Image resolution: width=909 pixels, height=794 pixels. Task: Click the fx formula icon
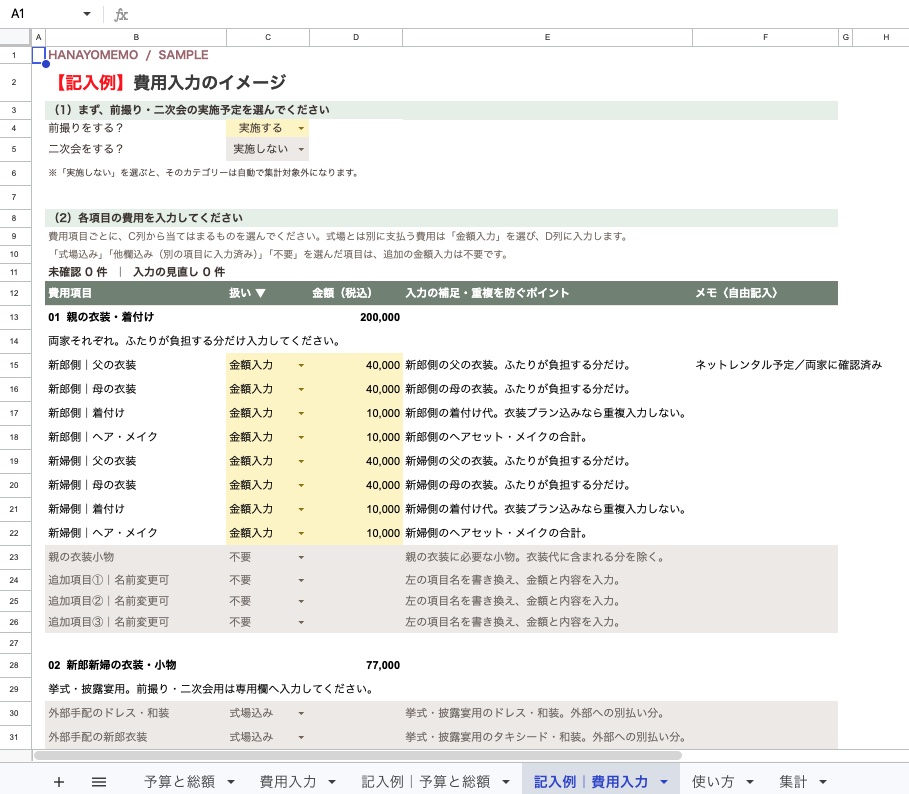[x=121, y=14]
